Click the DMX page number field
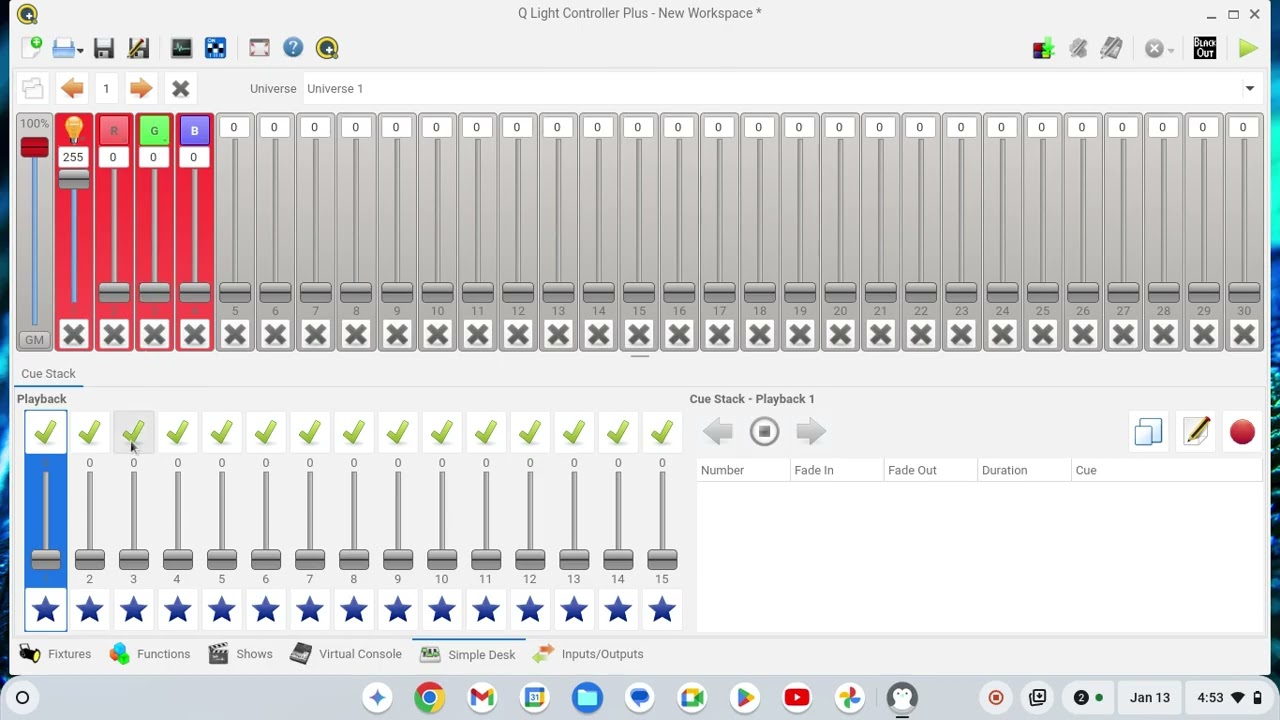The image size is (1280, 720). click(x=106, y=88)
